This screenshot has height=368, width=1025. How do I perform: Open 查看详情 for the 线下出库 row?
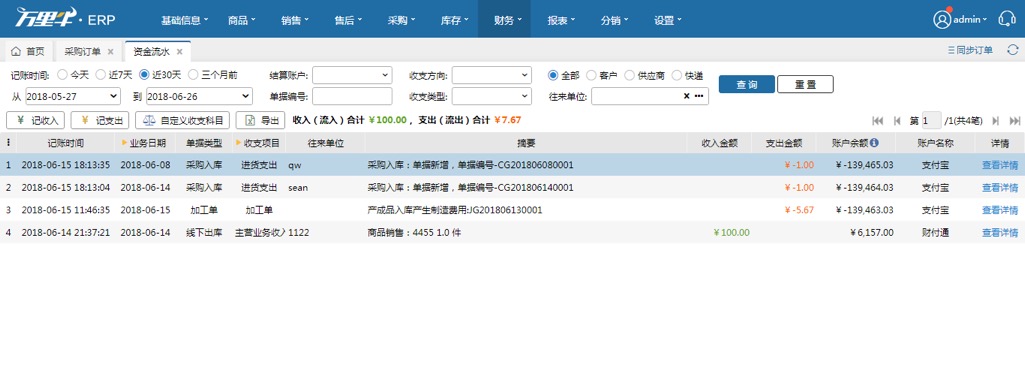(1000, 233)
